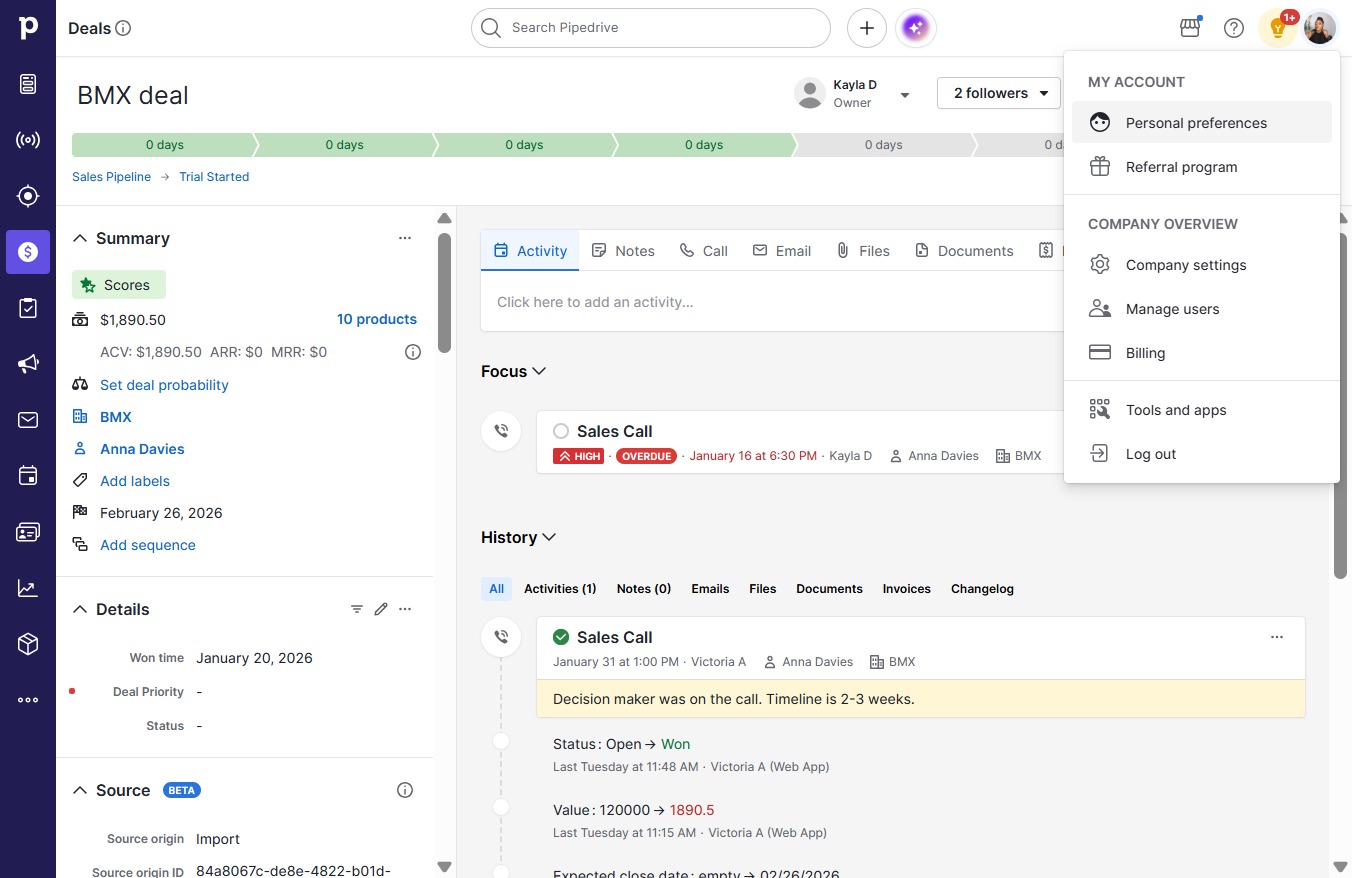Toggle the green check on completed Sales Call

(x=561, y=637)
